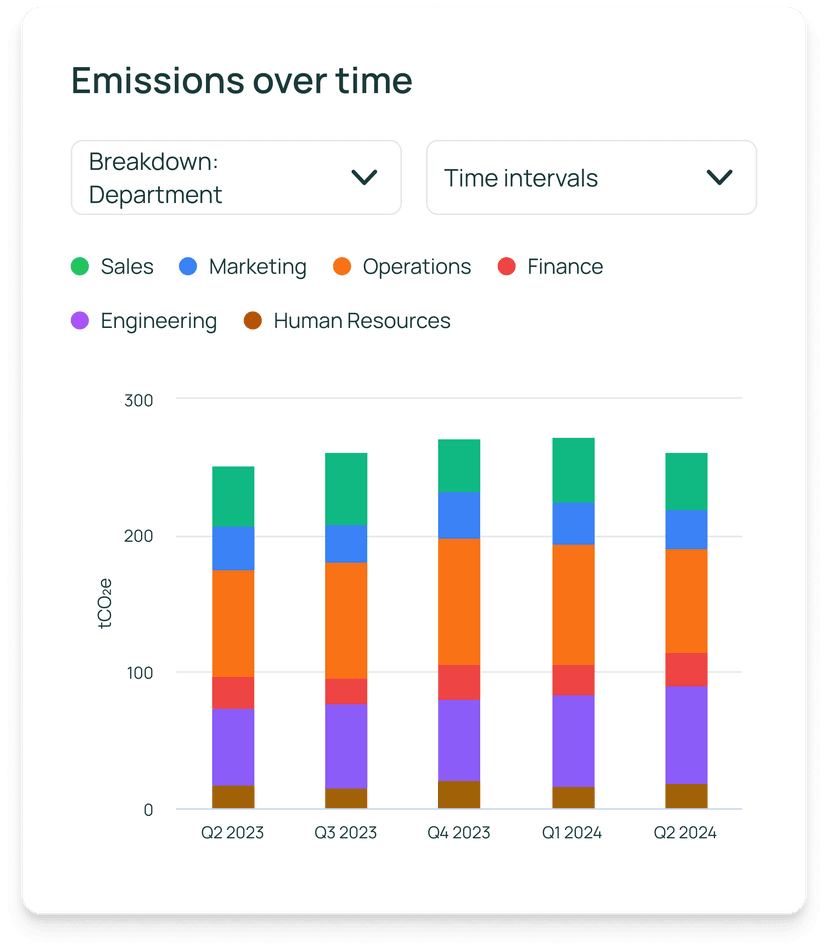Open the Time intervals dropdown
Image resolution: width=828 pixels, height=951 pixels.
click(591, 177)
